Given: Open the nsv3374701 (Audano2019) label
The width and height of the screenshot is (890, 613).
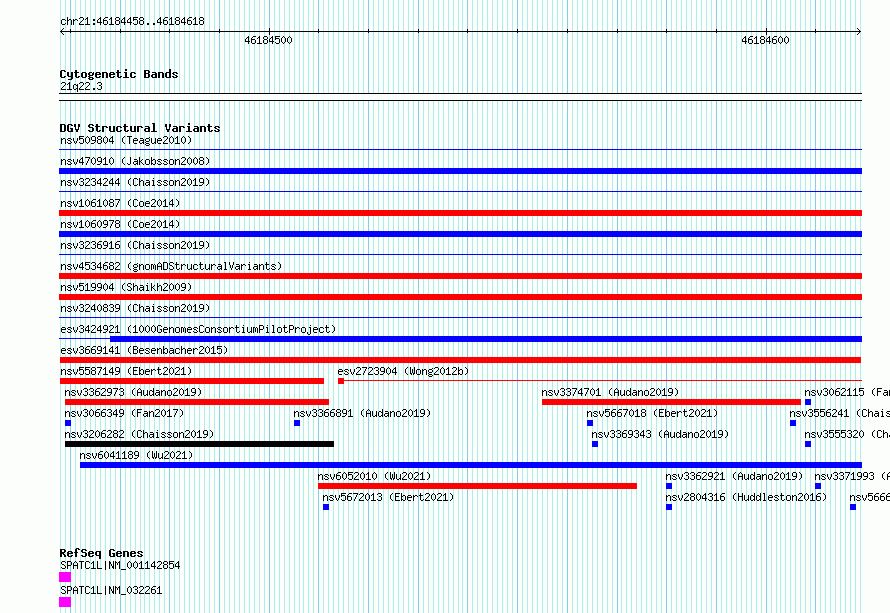Looking at the screenshot, I should [x=610, y=392].
